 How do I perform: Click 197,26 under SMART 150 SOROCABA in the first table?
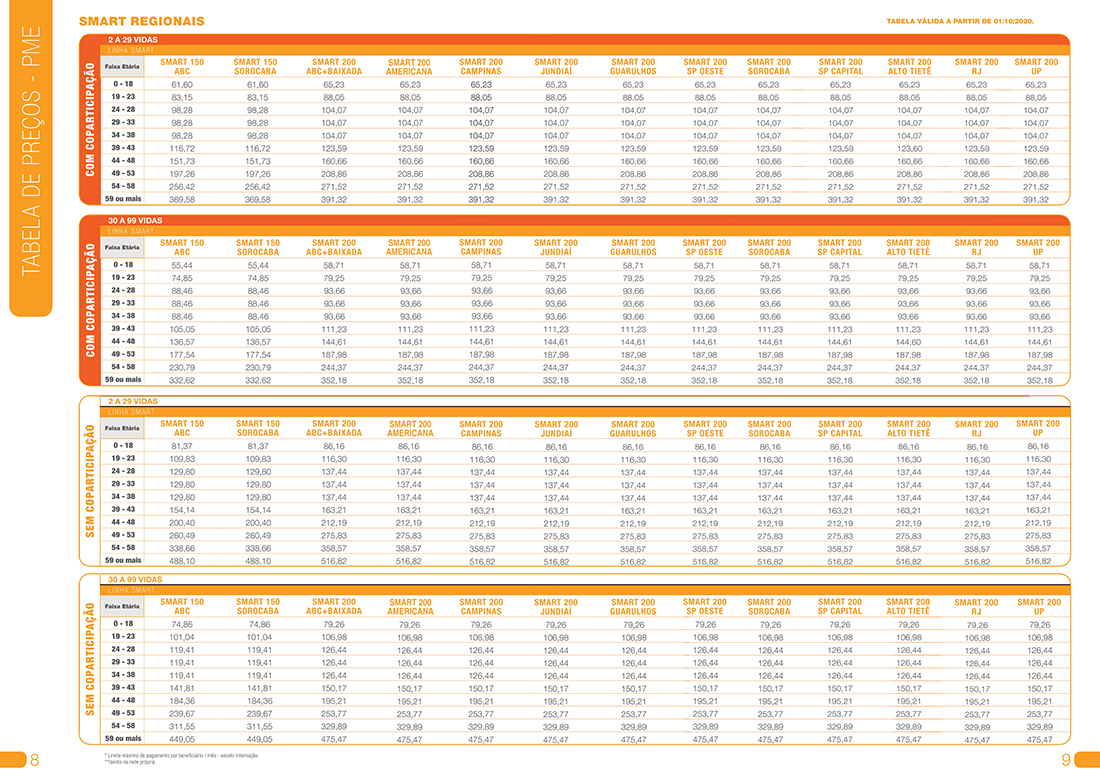click(257, 175)
